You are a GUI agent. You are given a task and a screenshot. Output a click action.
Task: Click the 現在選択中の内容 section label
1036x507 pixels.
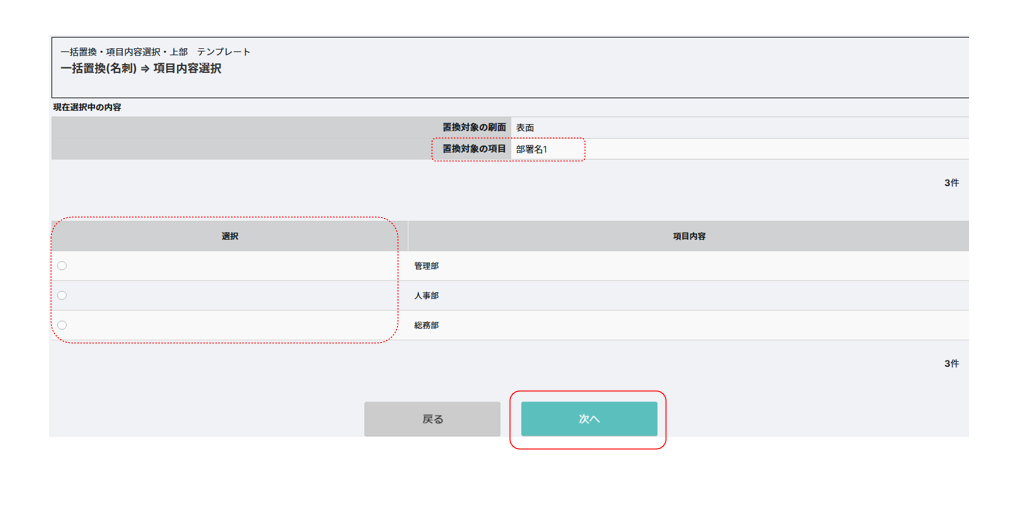(x=87, y=107)
